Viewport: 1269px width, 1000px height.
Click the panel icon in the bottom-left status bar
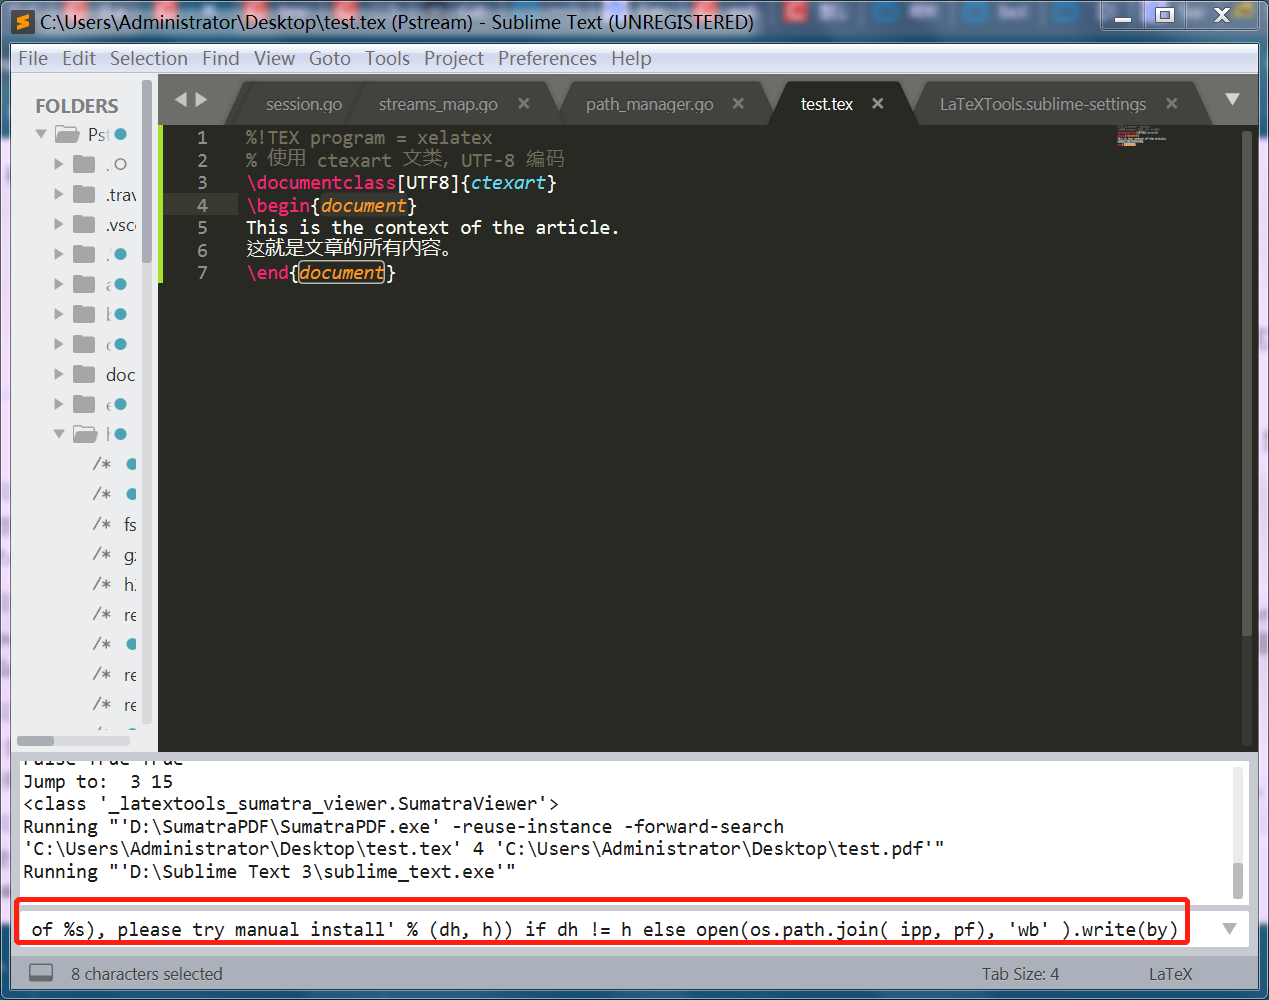(x=40, y=972)
